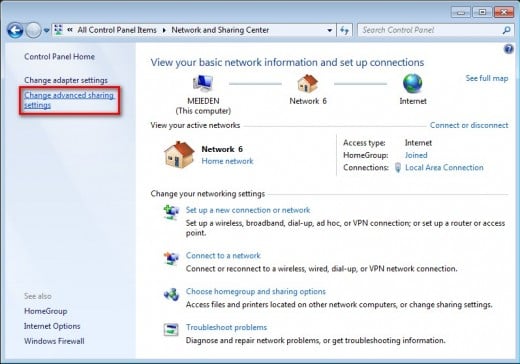This screenshot has width=520, height=364.
Task: Open Set up a new connection or network
Action: 248,210
